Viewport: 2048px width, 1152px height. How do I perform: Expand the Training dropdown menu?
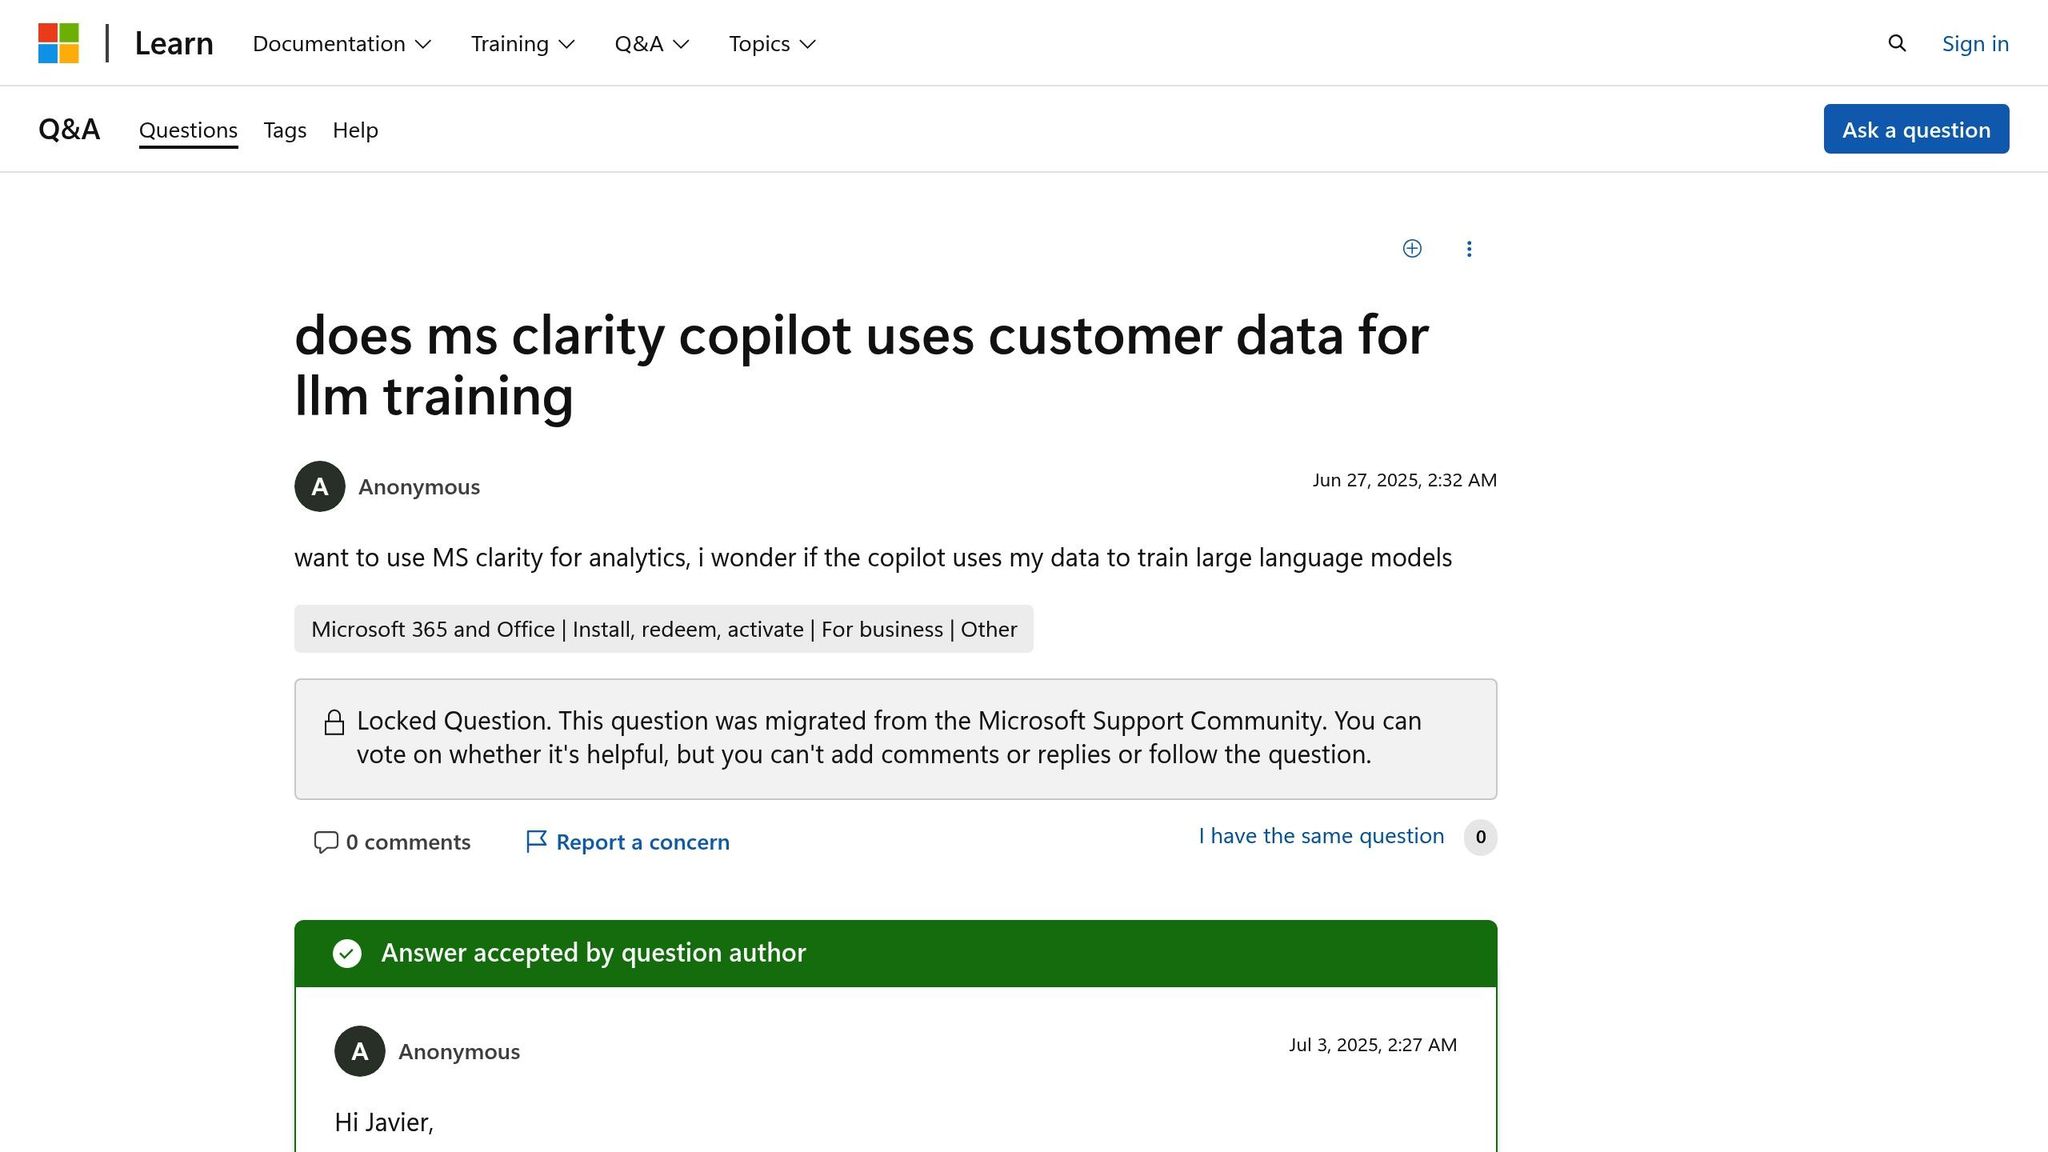coord(522,44)
